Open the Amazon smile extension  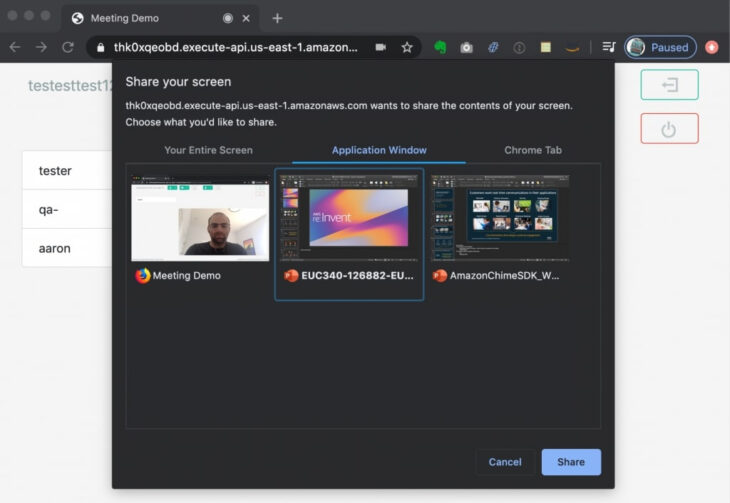pyautogui.click(x=572, y=48)
